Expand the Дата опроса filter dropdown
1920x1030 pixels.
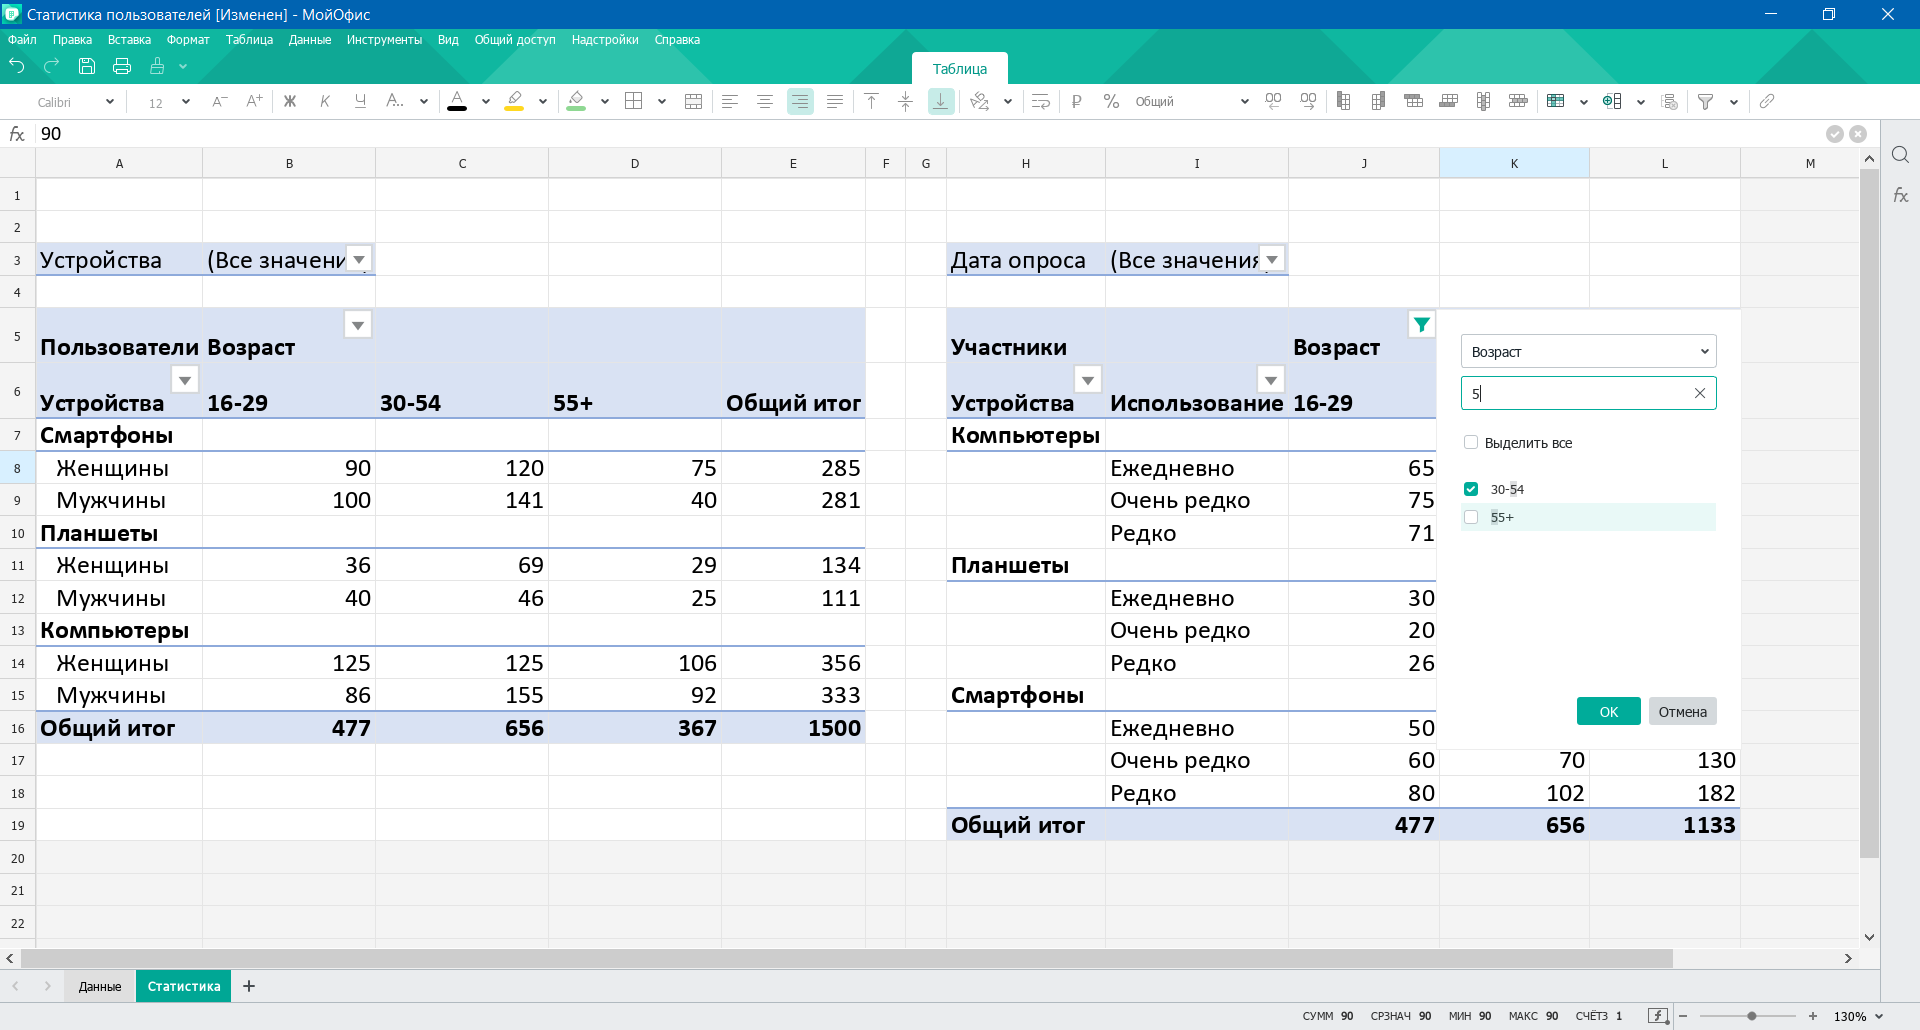pos(1272,260)
